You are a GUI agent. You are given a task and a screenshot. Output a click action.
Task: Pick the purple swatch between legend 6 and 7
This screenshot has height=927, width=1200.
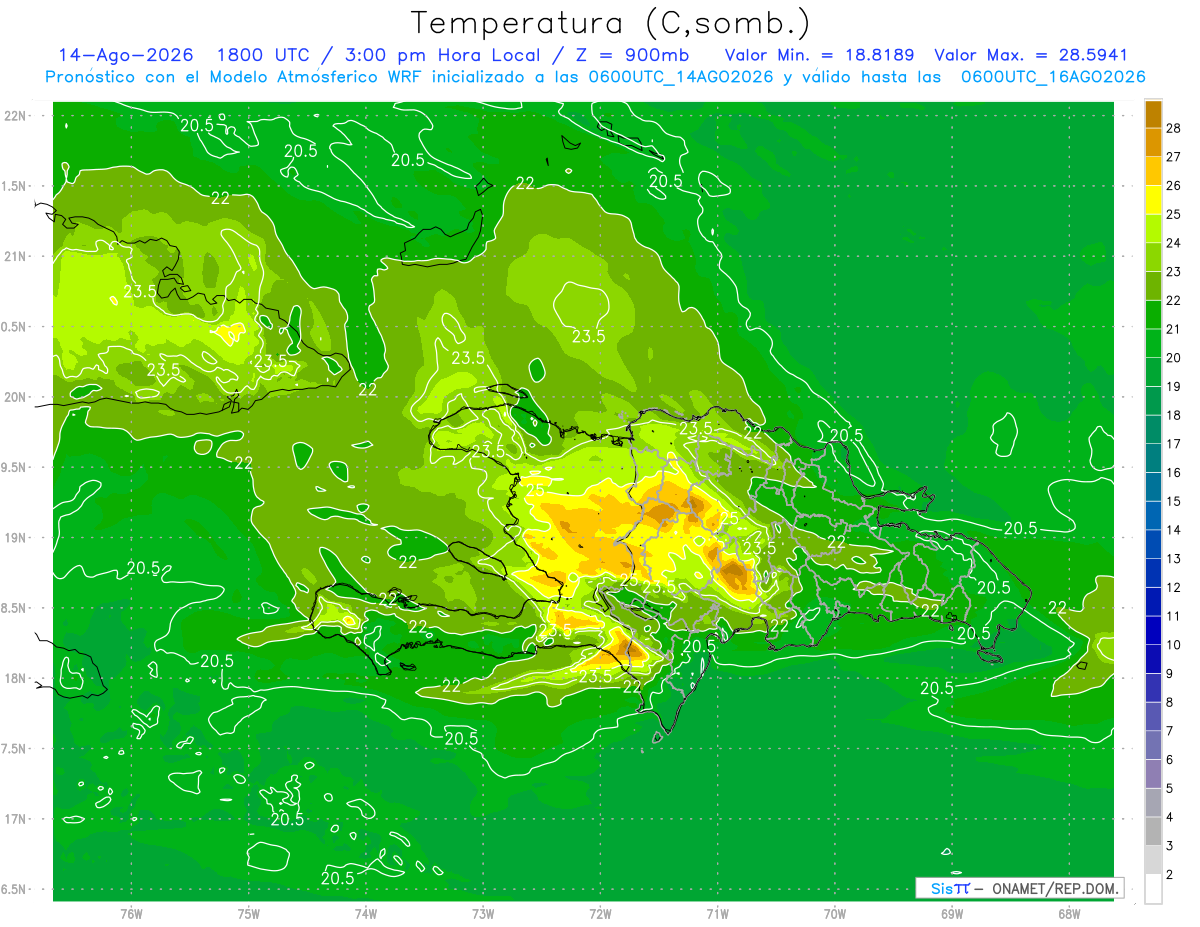[x=1153, y=745]
